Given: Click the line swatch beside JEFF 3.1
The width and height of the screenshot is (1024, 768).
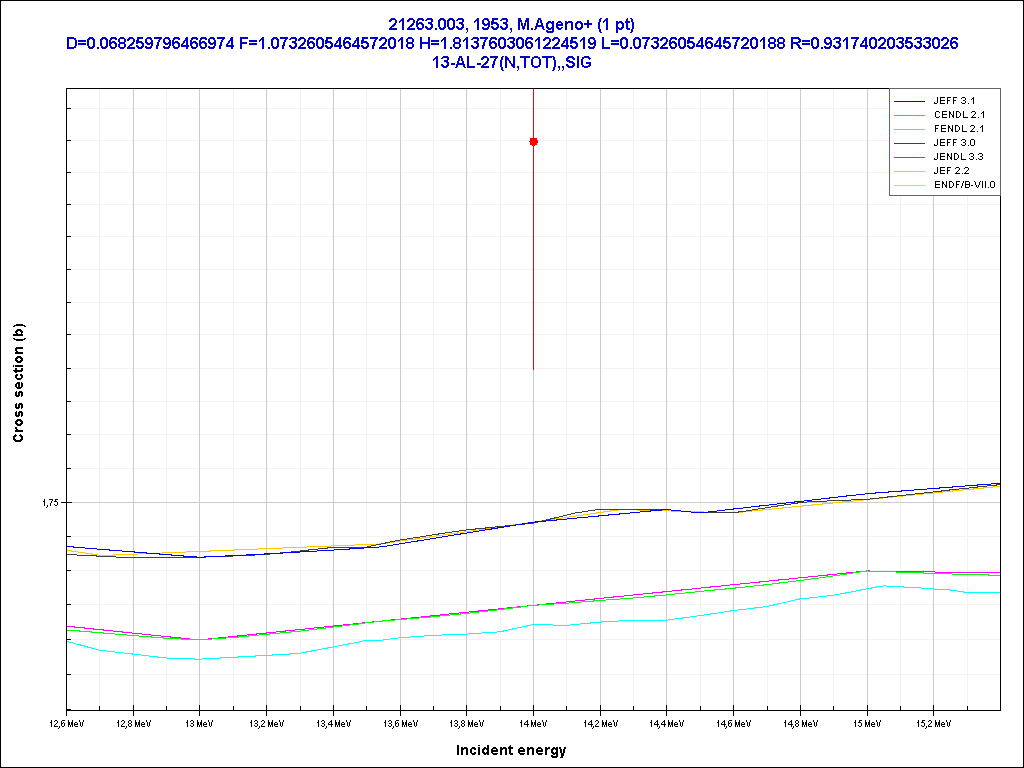Looking at the screenshot, I should (x=909, y=101).
